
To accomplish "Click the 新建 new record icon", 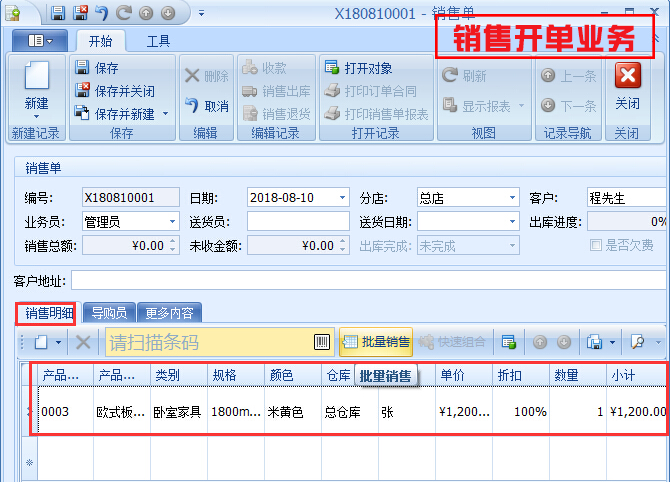I will (x=36, y=80).
